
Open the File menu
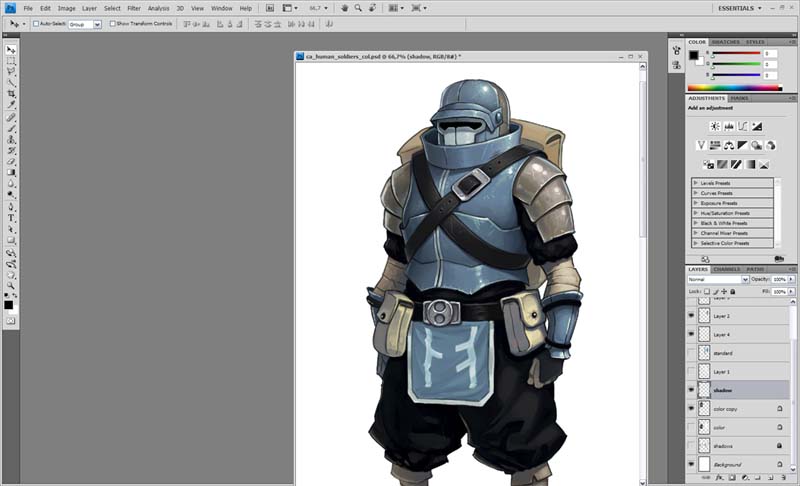(x=28, y=8)
